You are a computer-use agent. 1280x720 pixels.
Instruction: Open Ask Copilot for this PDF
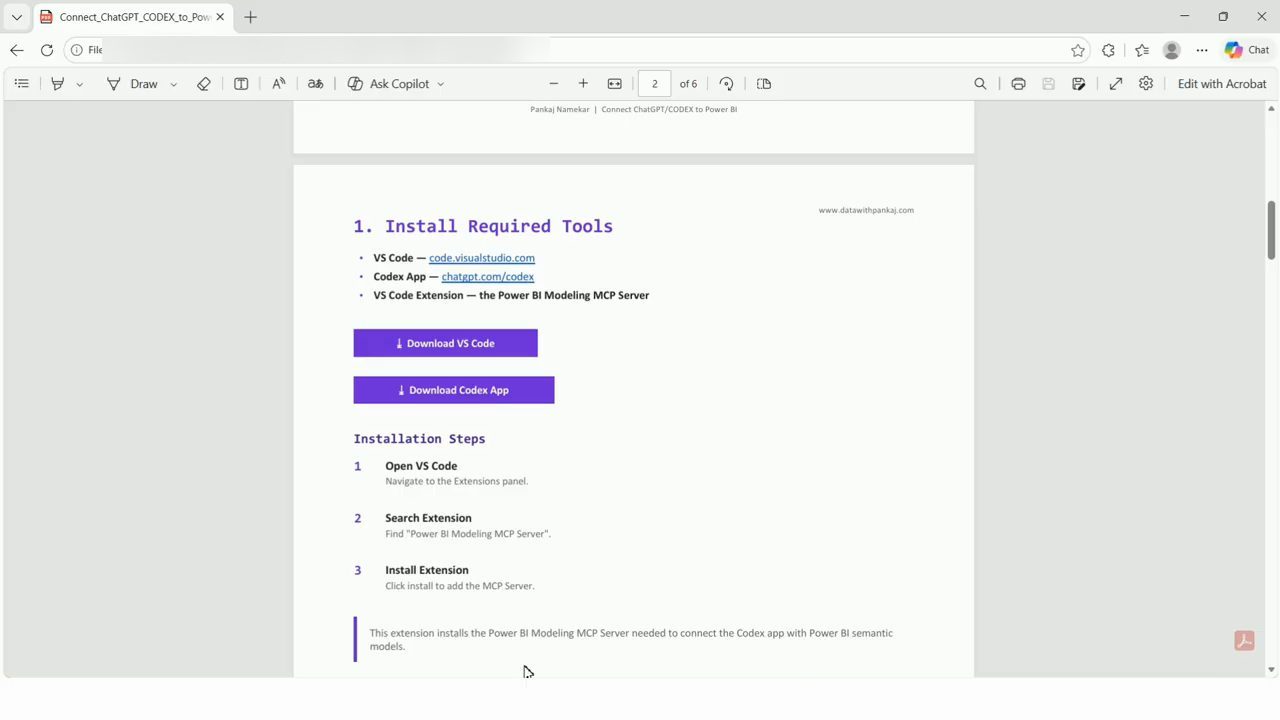(x=388, y=84)
